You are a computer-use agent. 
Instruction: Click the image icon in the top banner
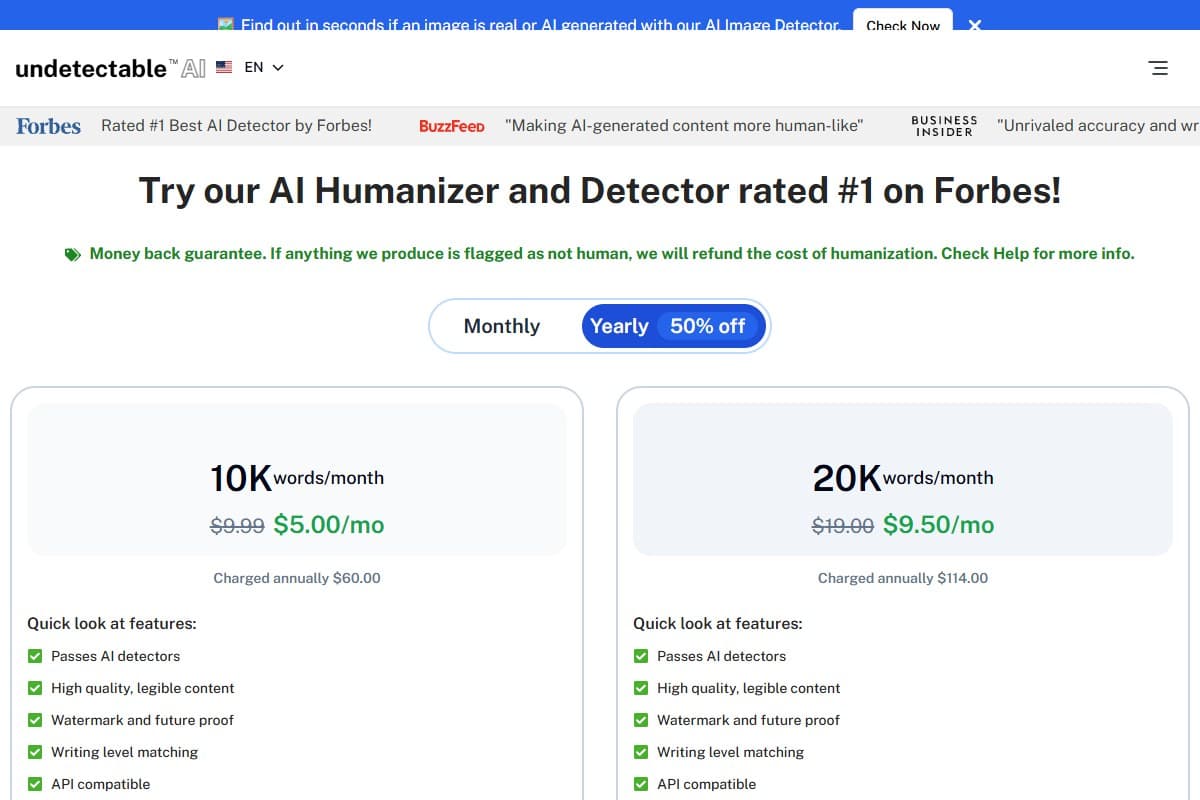coord(226,24)
